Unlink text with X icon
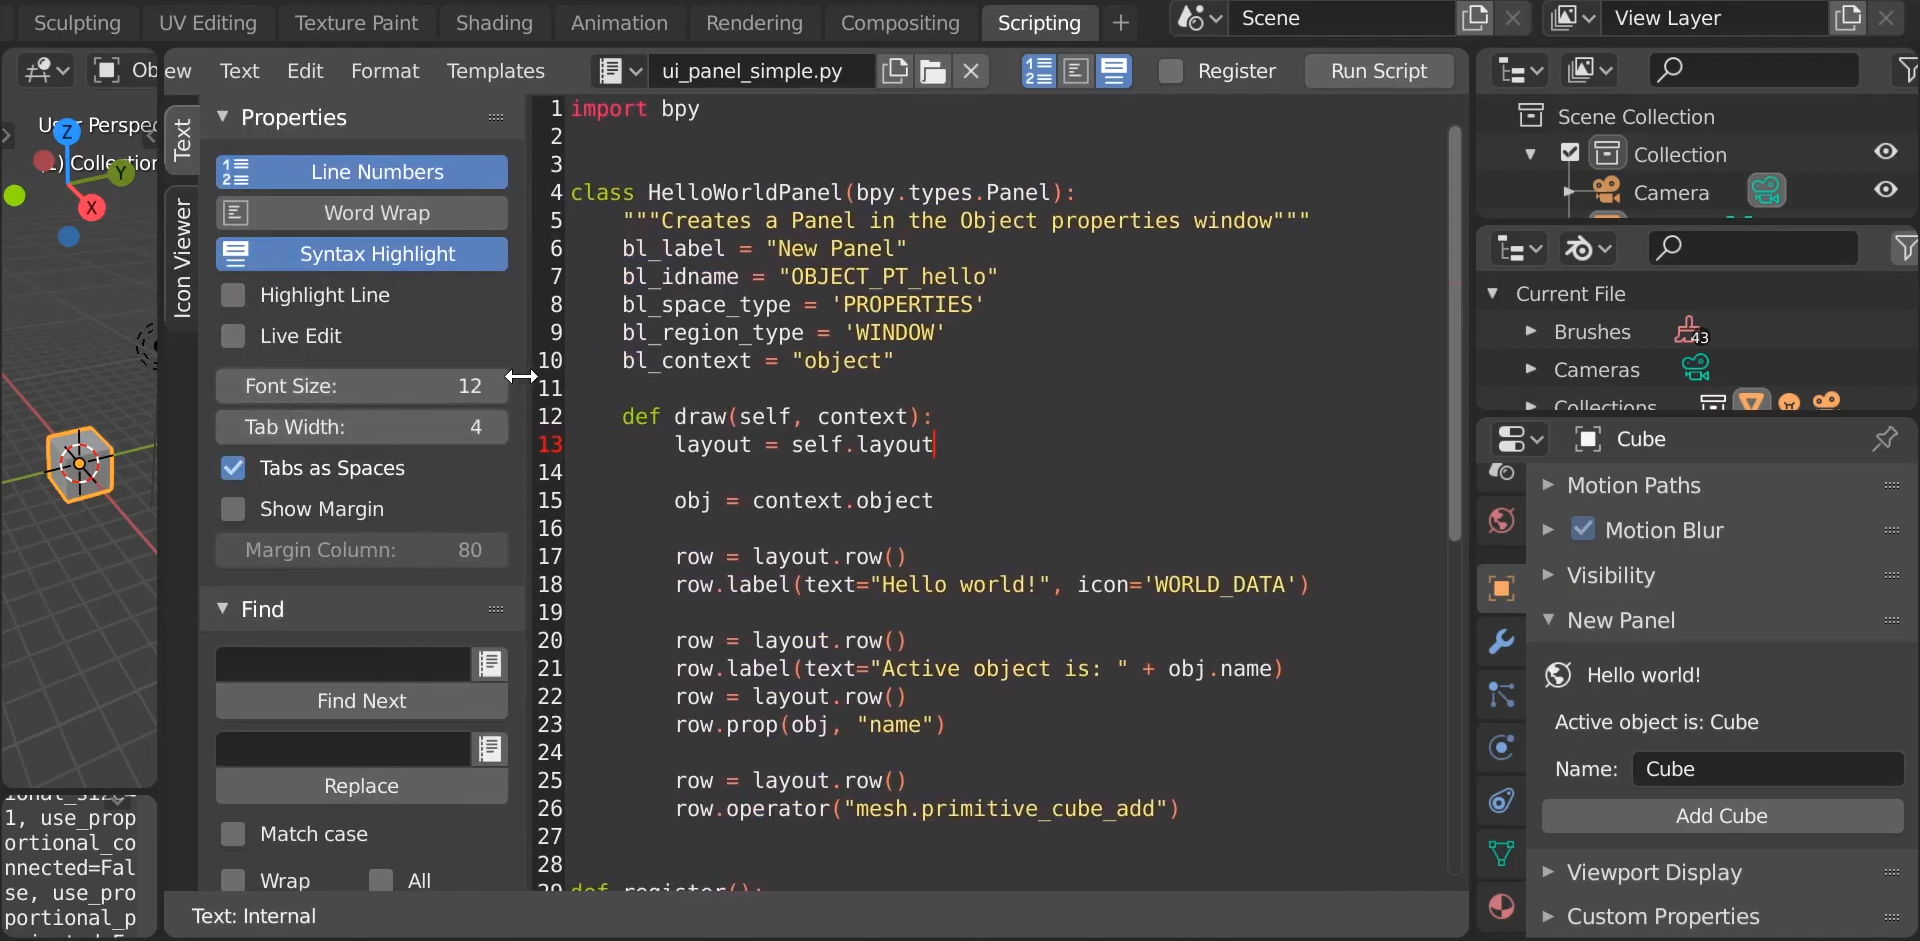The height and width of the screenshot is (941, 1920). click(971, 71)
